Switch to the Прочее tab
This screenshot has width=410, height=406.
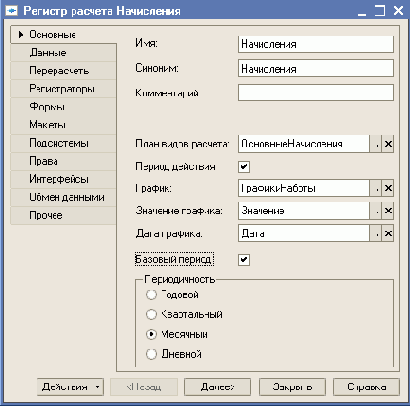tap(63, 215)
